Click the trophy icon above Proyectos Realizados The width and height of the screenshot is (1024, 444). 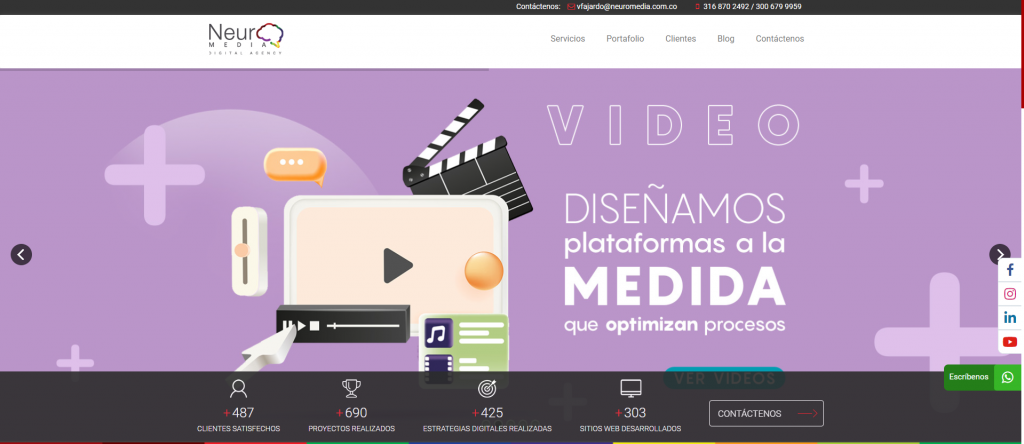(351, 388)
